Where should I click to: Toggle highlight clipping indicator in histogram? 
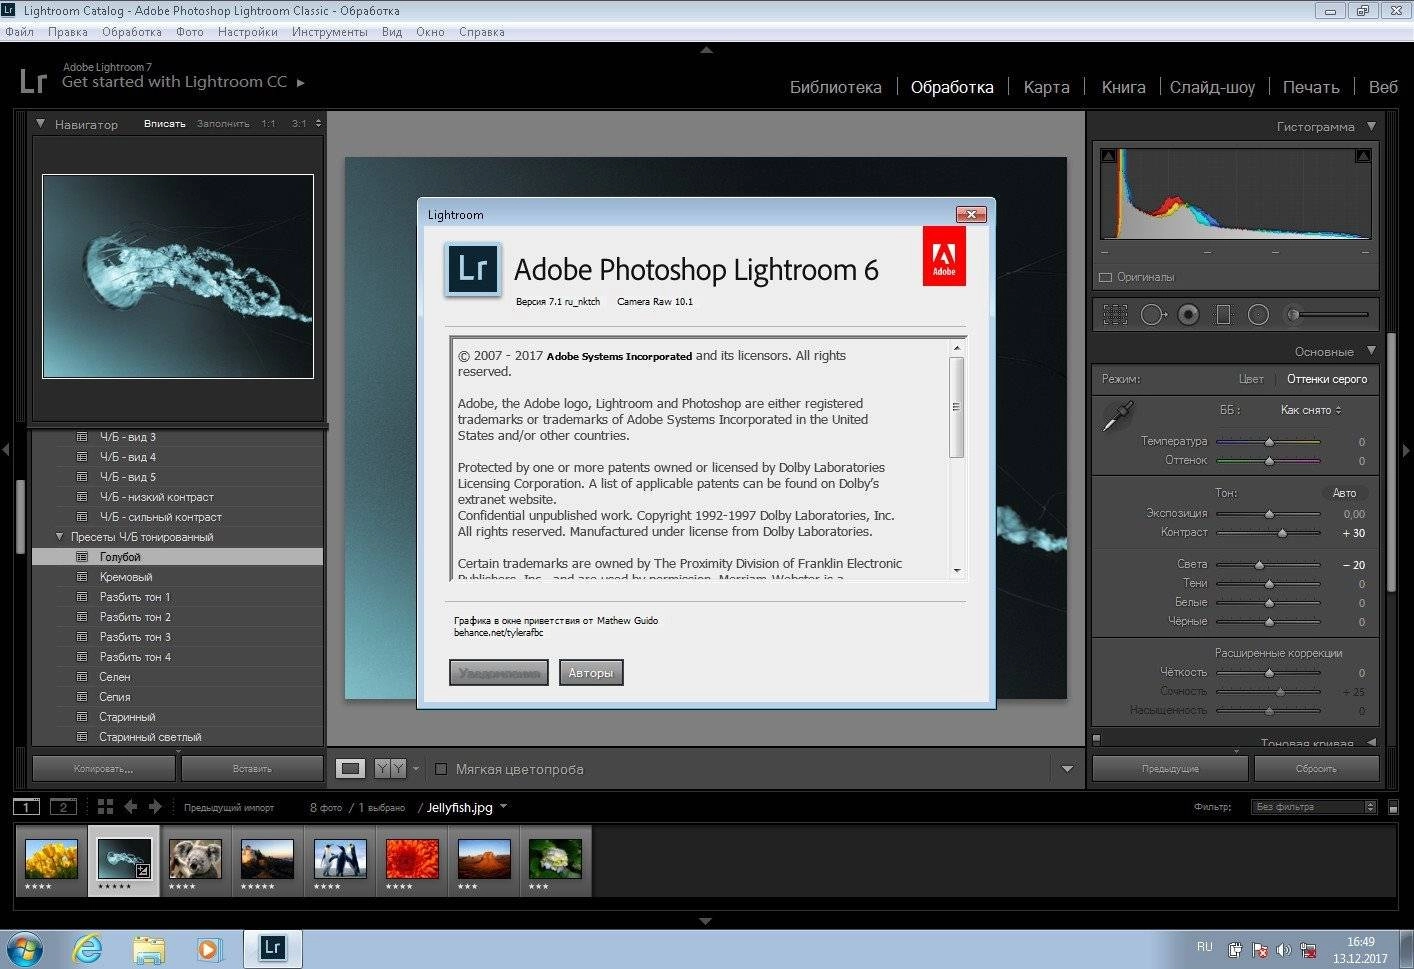1363,156
